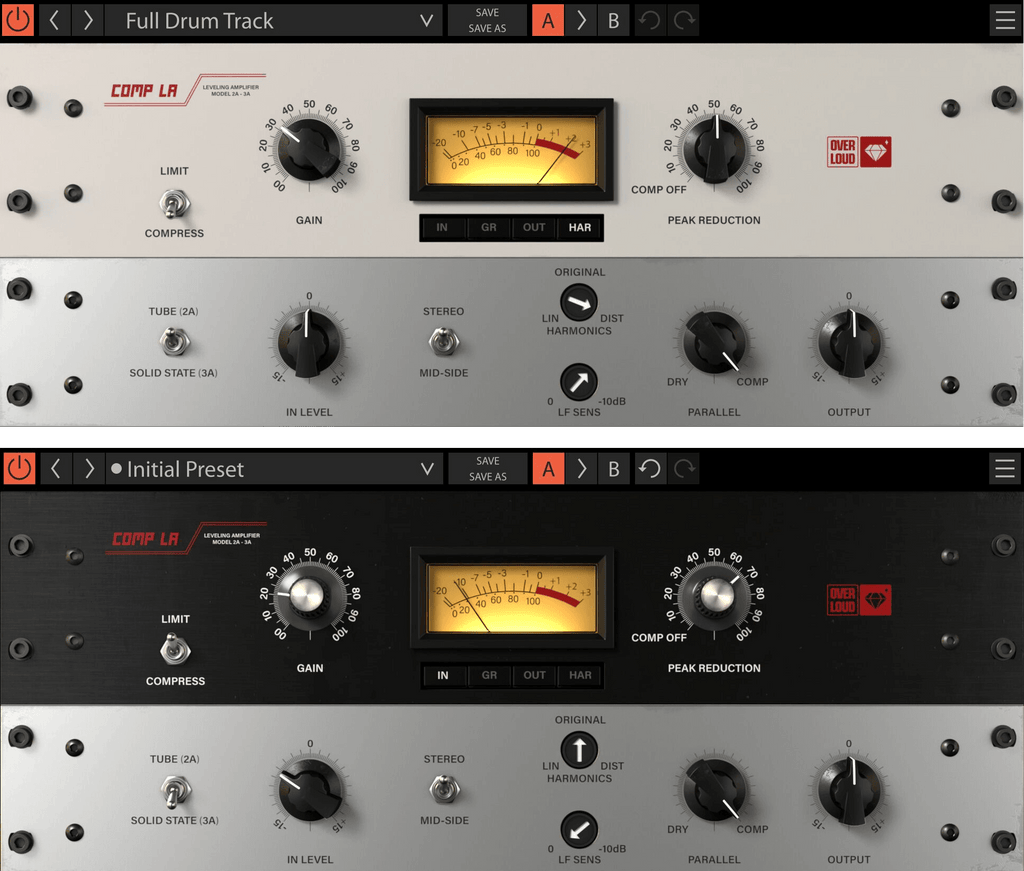Click redo arrow in top plugin toolbar
Screen dimensions: 1024x871
coord(684,20)
